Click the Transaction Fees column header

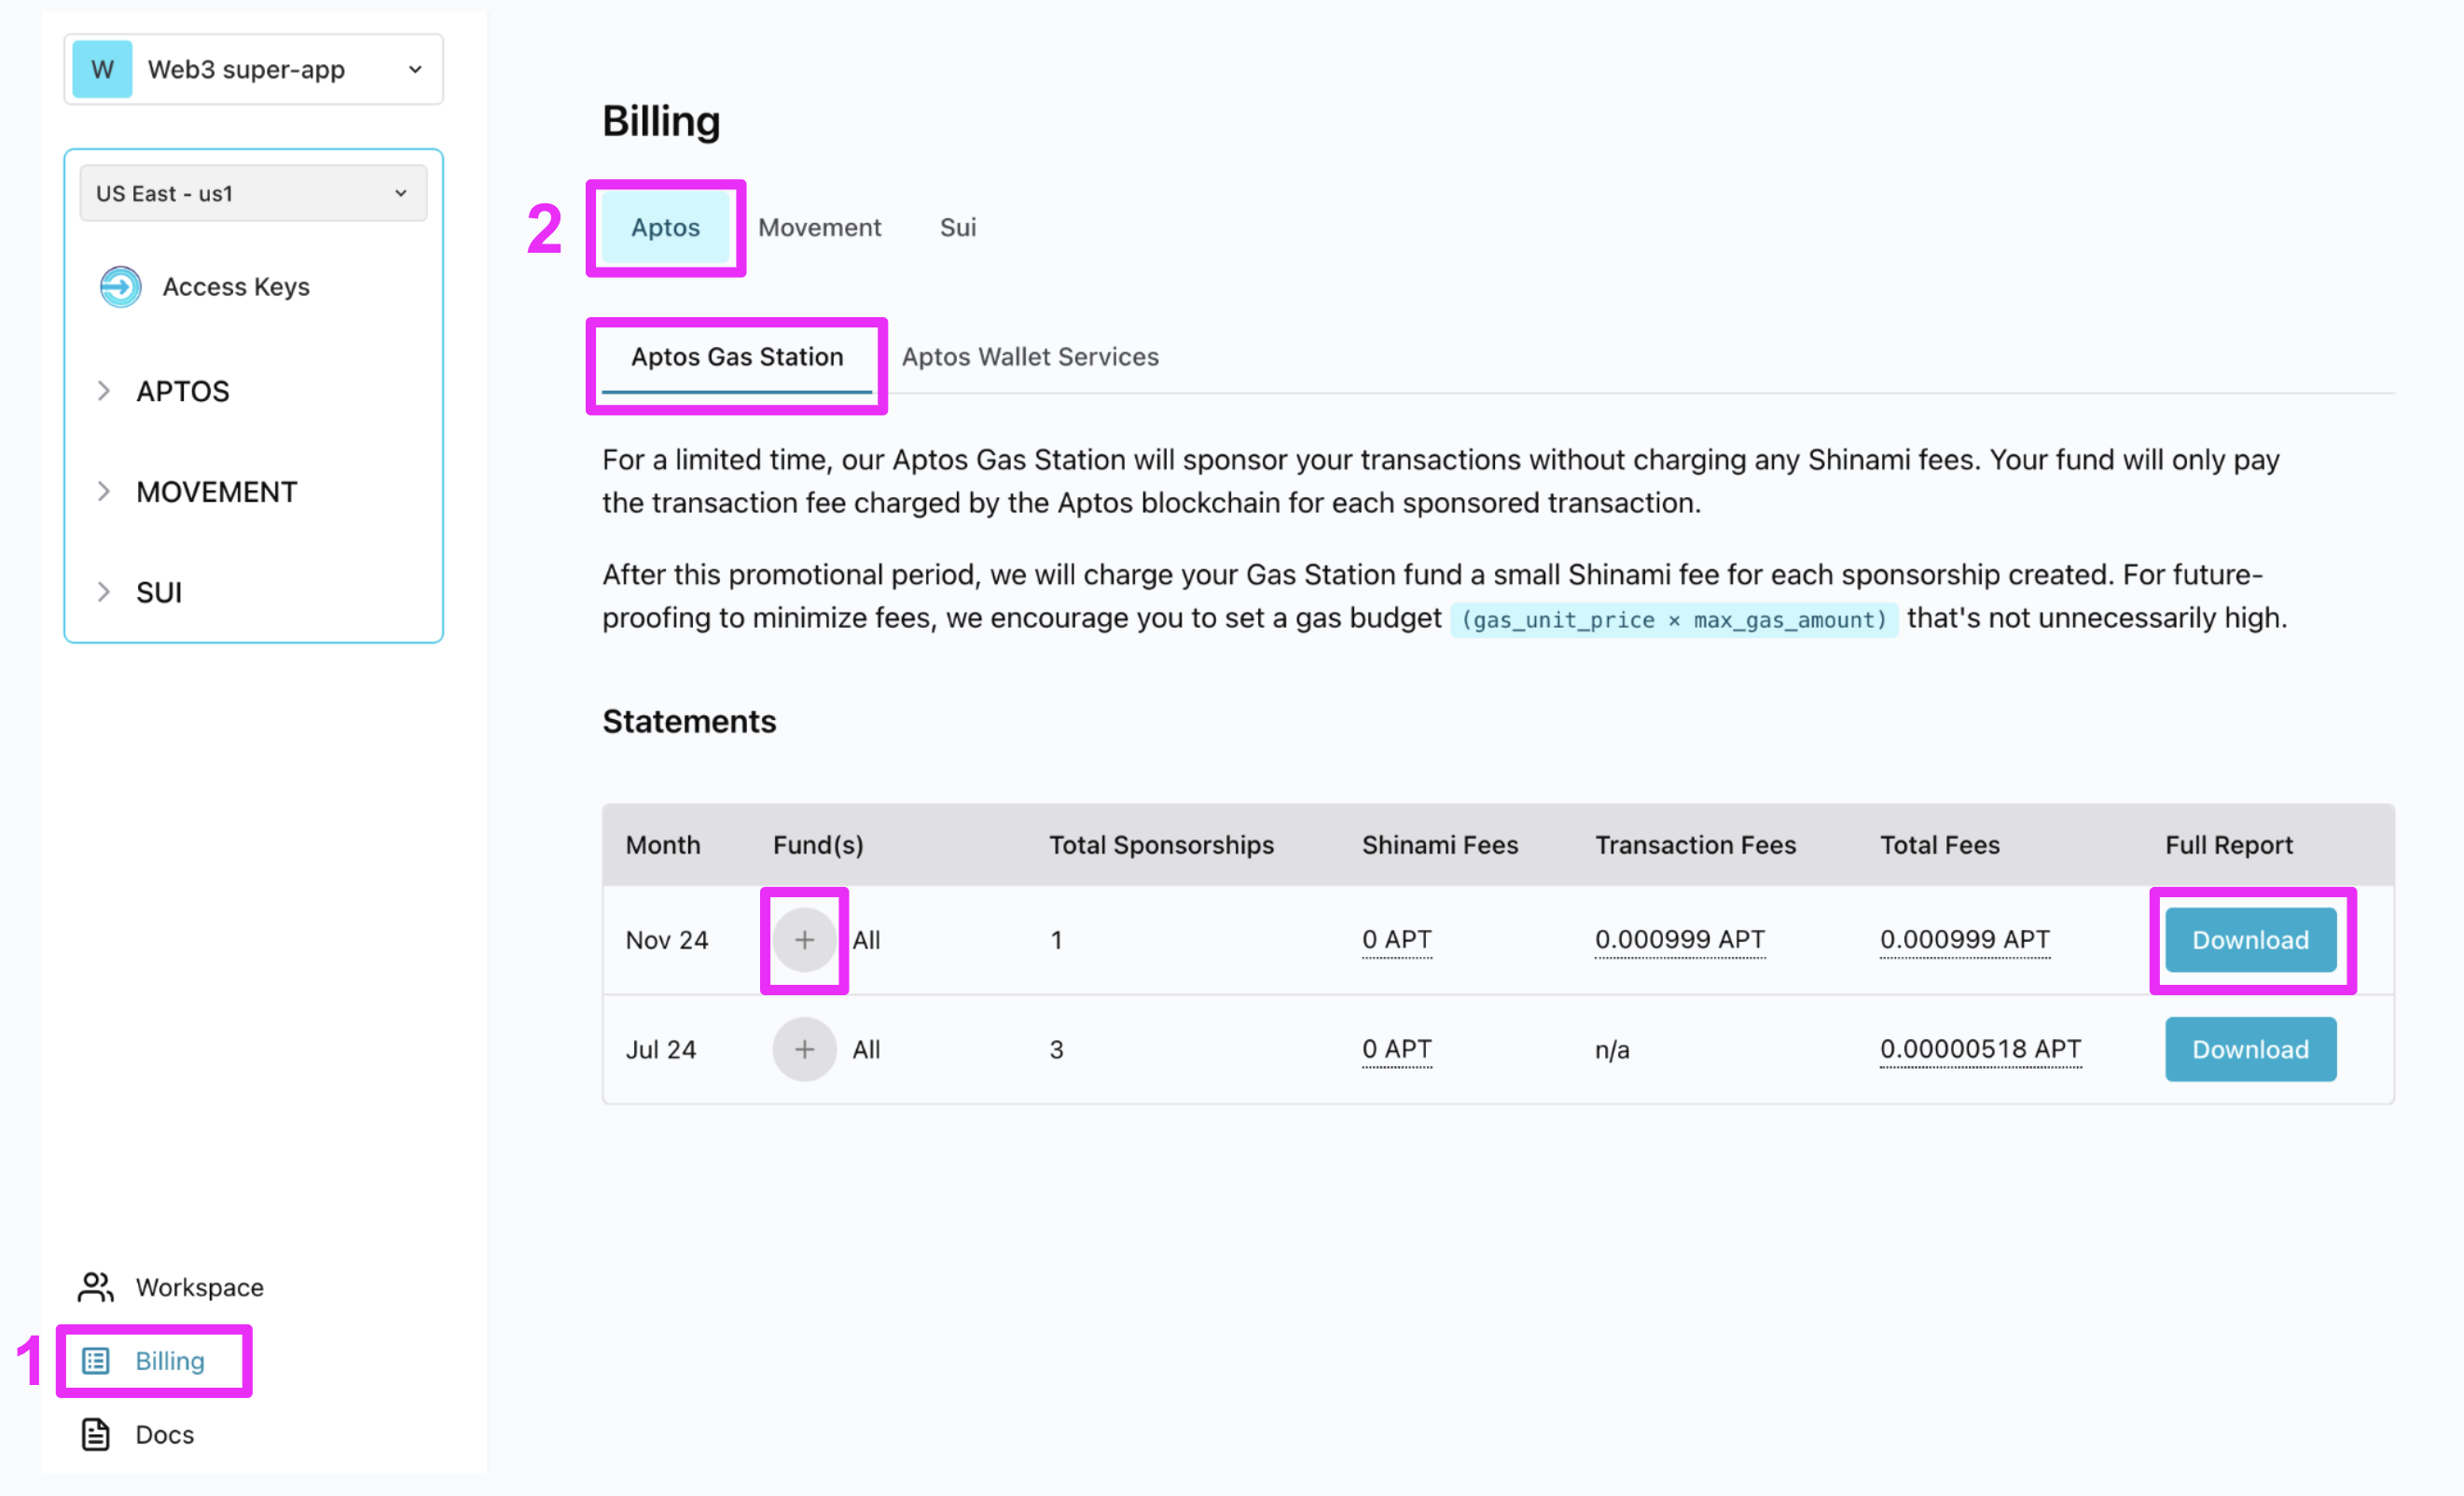[1695, 845]
